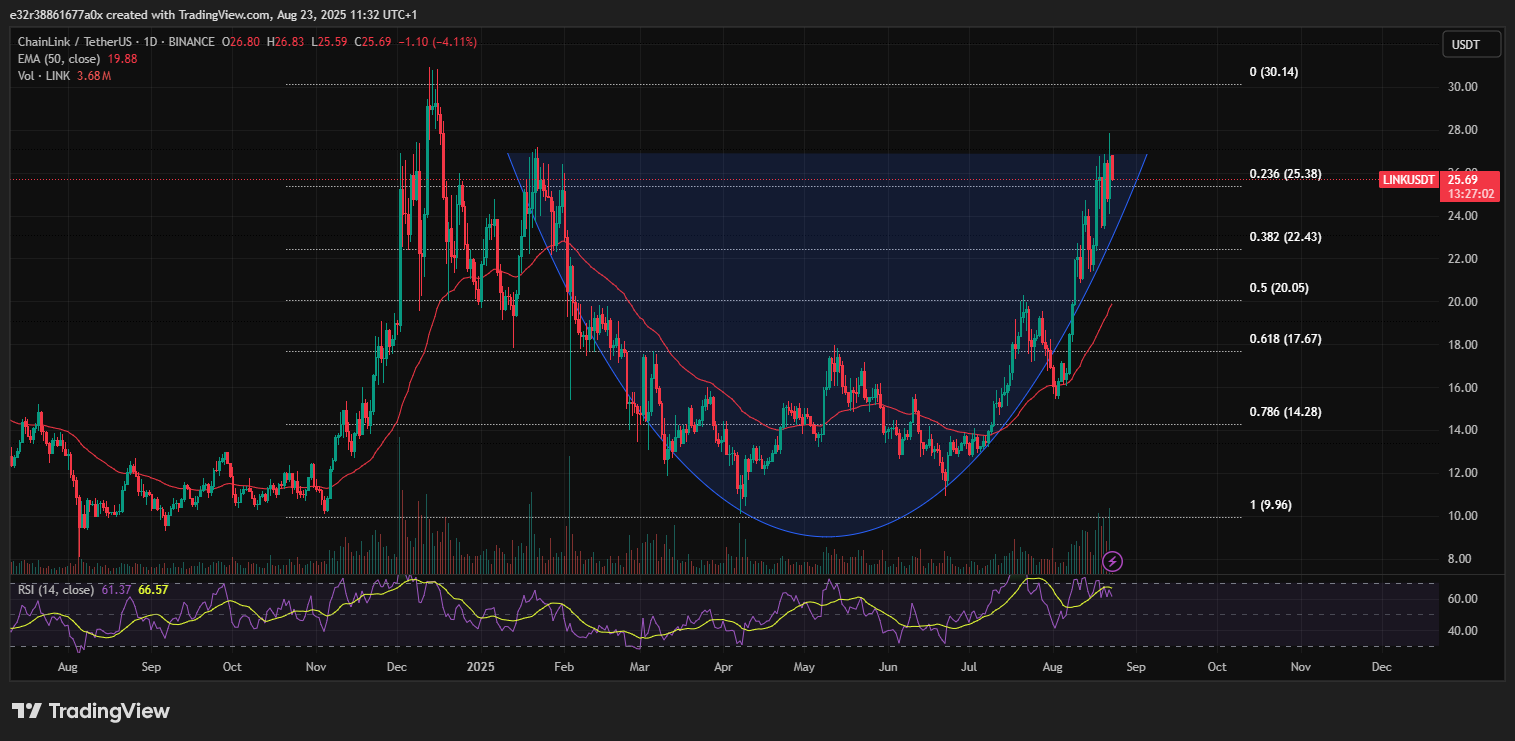Click the purple lightning bolt event icon

click(1110, 560)
